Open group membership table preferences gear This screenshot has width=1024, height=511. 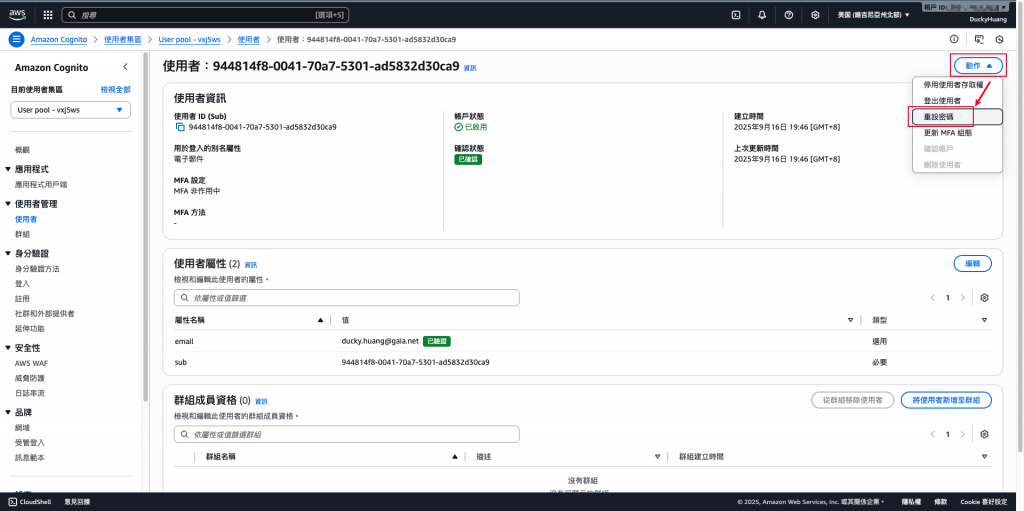(985, 435)
